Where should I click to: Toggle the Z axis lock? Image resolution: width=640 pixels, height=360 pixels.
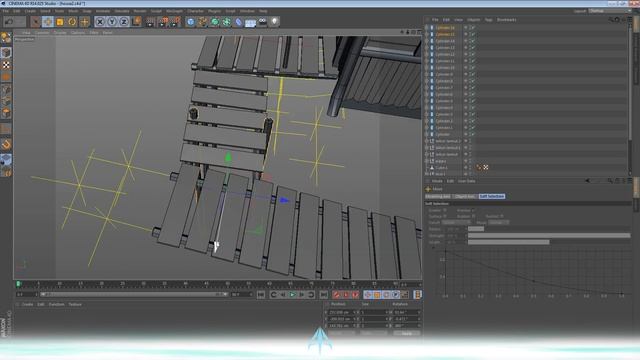(x=124, y=22)
